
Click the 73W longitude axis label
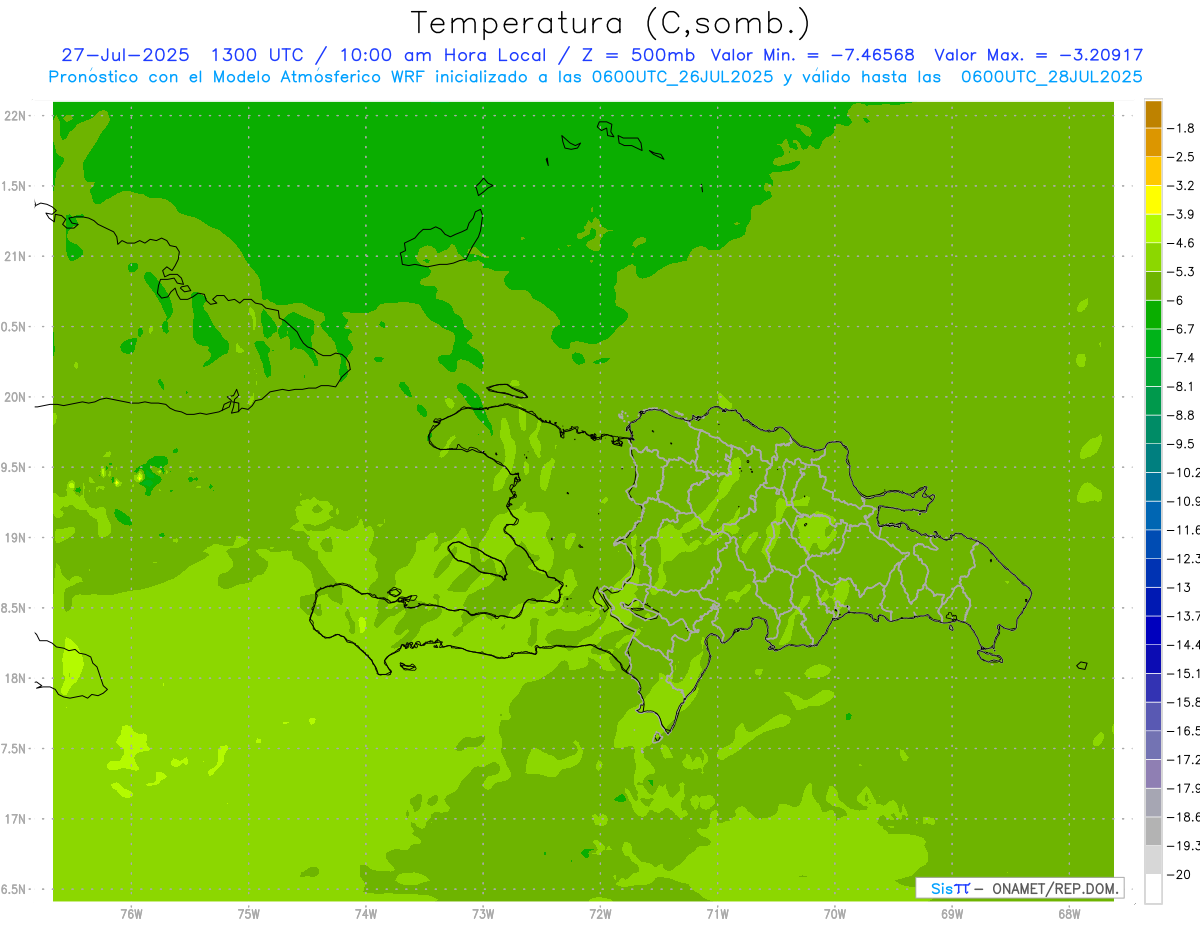483,914
